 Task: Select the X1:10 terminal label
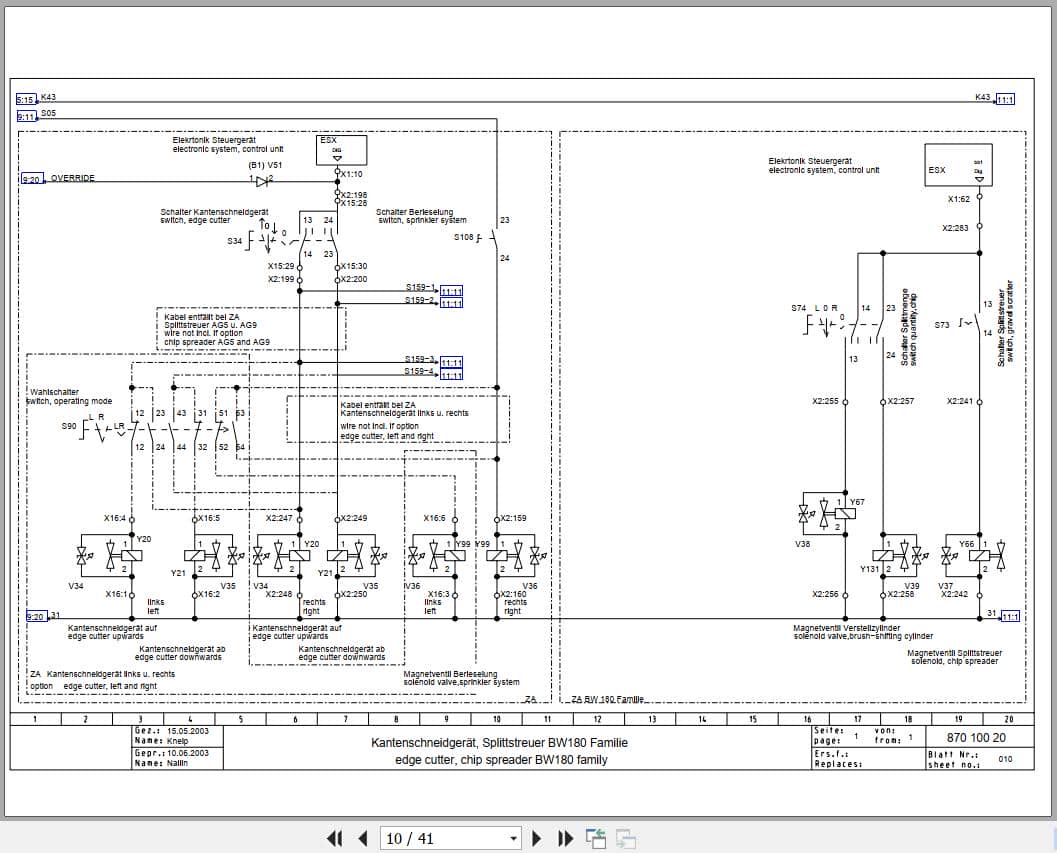coord(352,174)
